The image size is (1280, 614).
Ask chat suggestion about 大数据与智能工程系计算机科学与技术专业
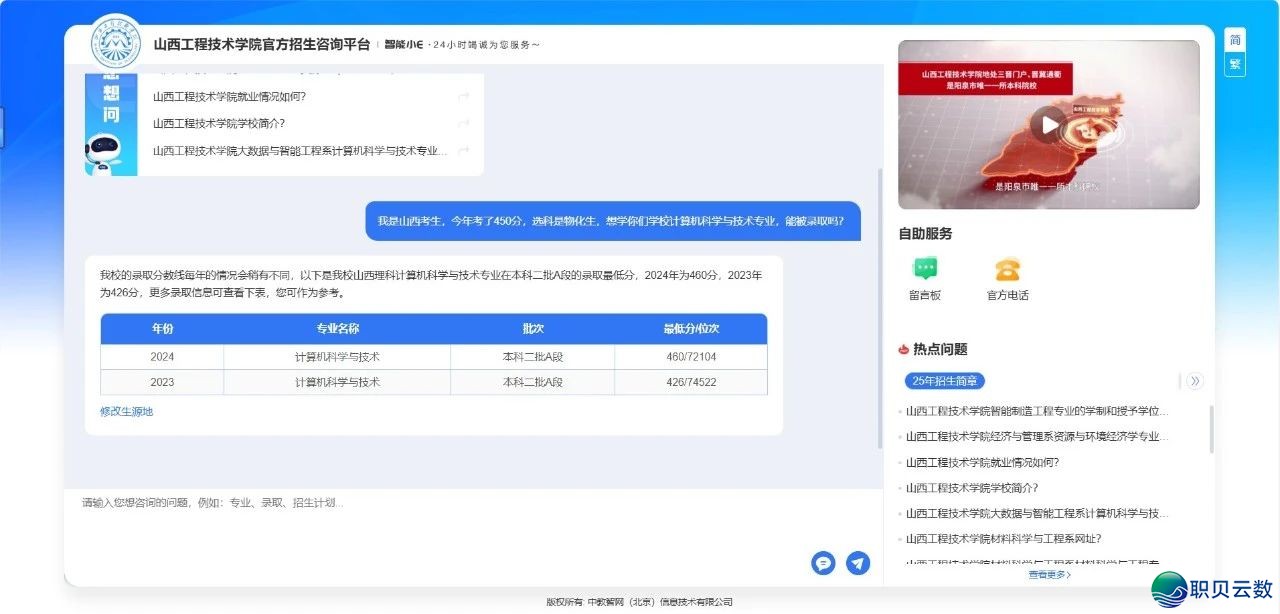pyautogui.click(x=300, y=150)
